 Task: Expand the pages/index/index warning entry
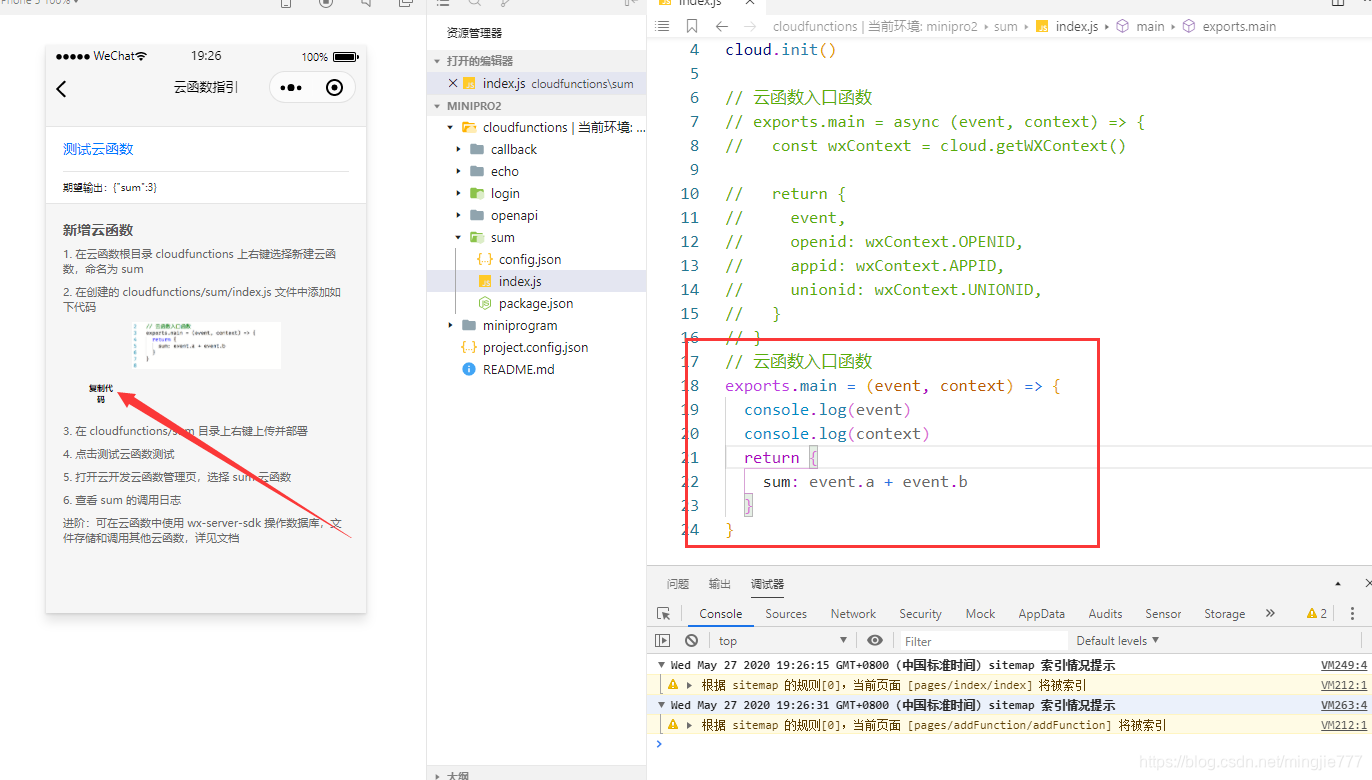689,685
